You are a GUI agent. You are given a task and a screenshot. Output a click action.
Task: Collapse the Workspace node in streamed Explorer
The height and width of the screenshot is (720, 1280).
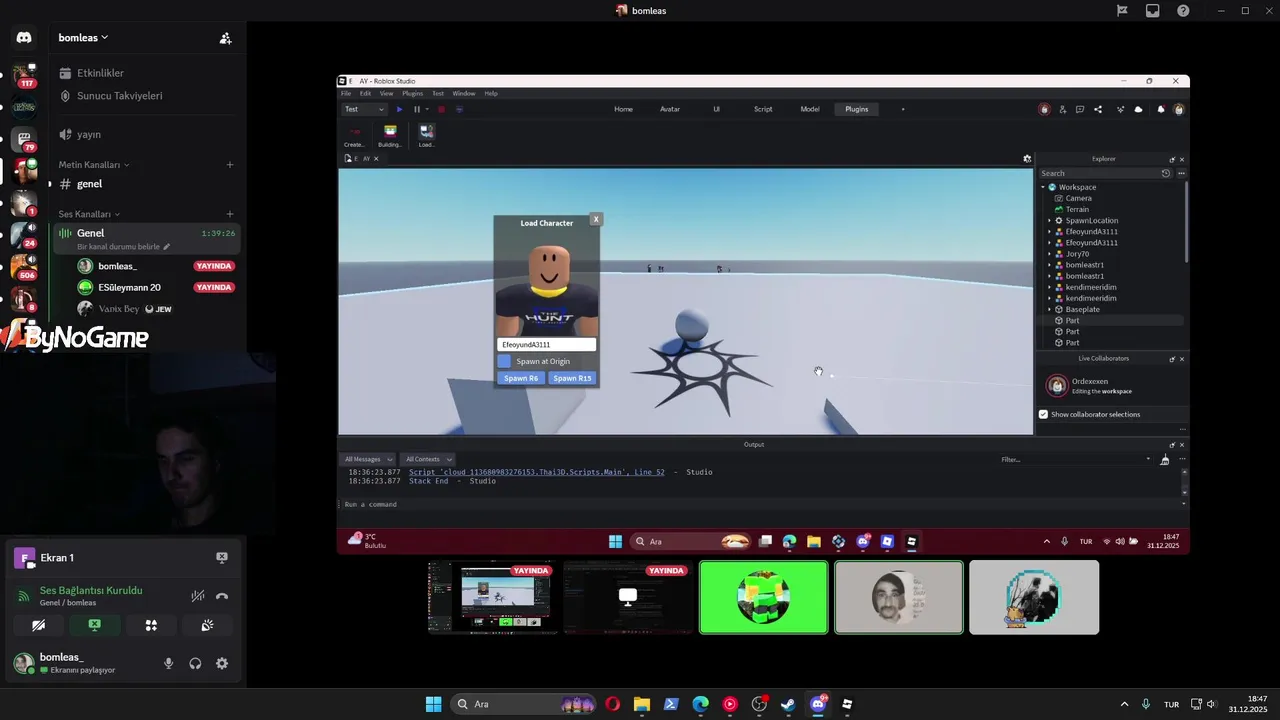point(1043,187)
